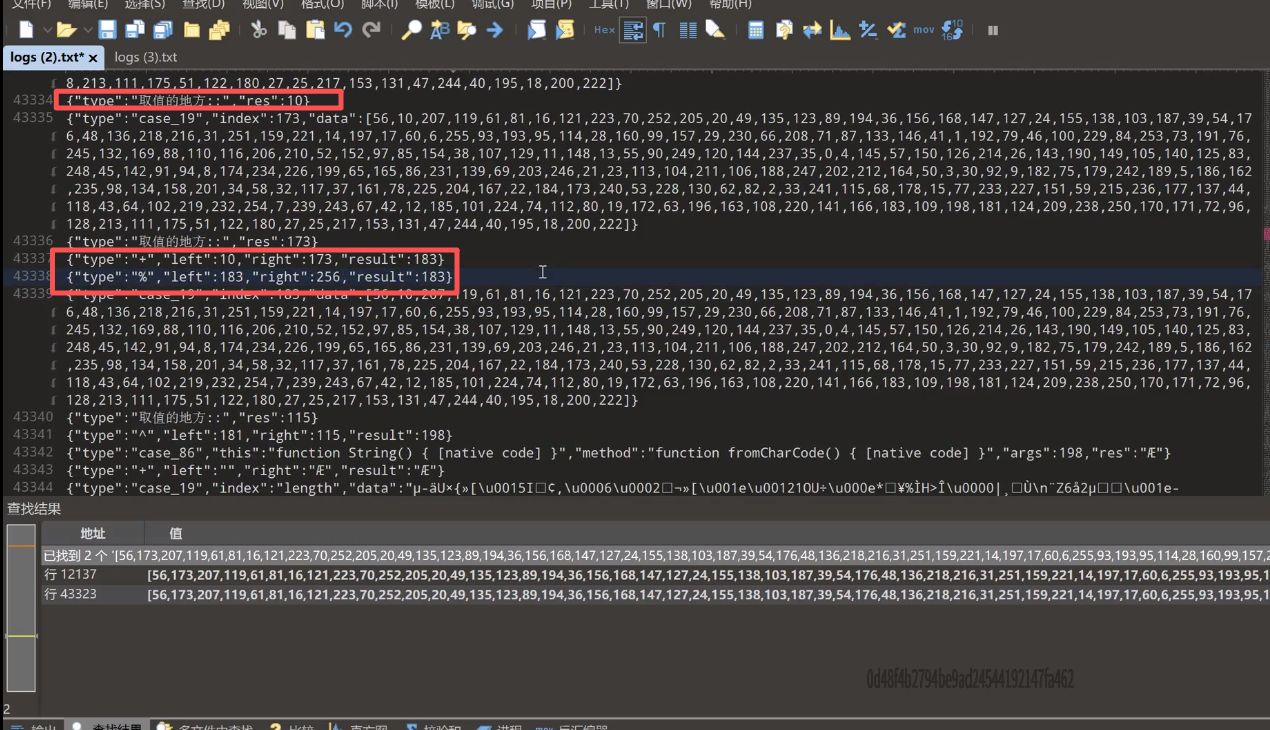
Task: Select result row 行 12137
Action: (x=656, y=575)
